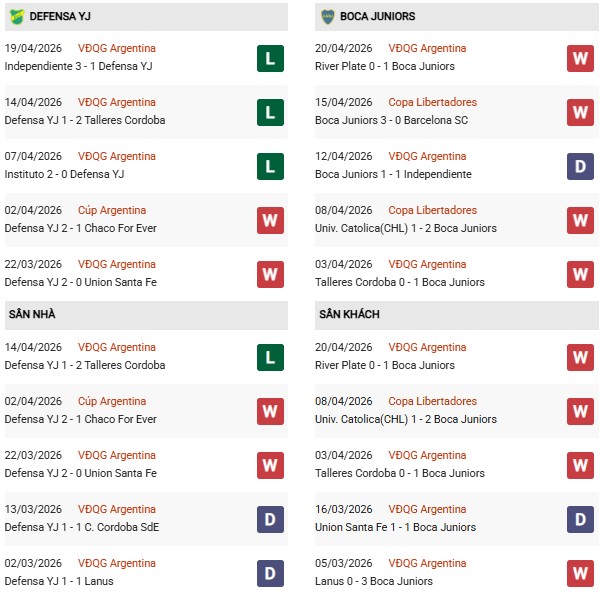Click the Defensa YJ team crest icon

[x=17, y=16]
